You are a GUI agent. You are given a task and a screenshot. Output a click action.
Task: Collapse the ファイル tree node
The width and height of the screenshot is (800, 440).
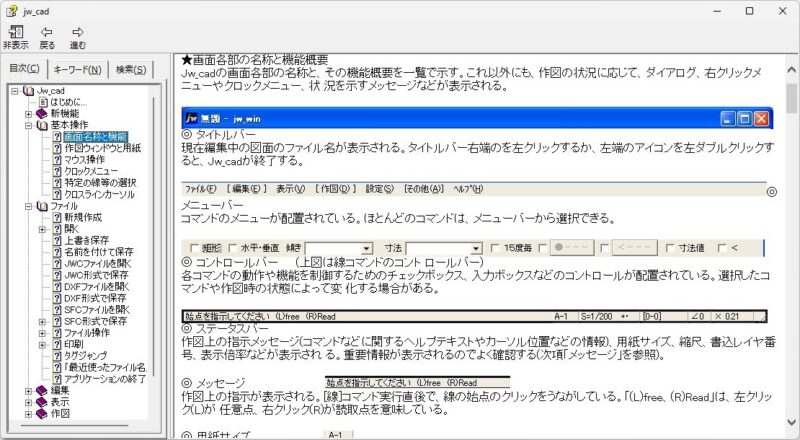(29, 206)
